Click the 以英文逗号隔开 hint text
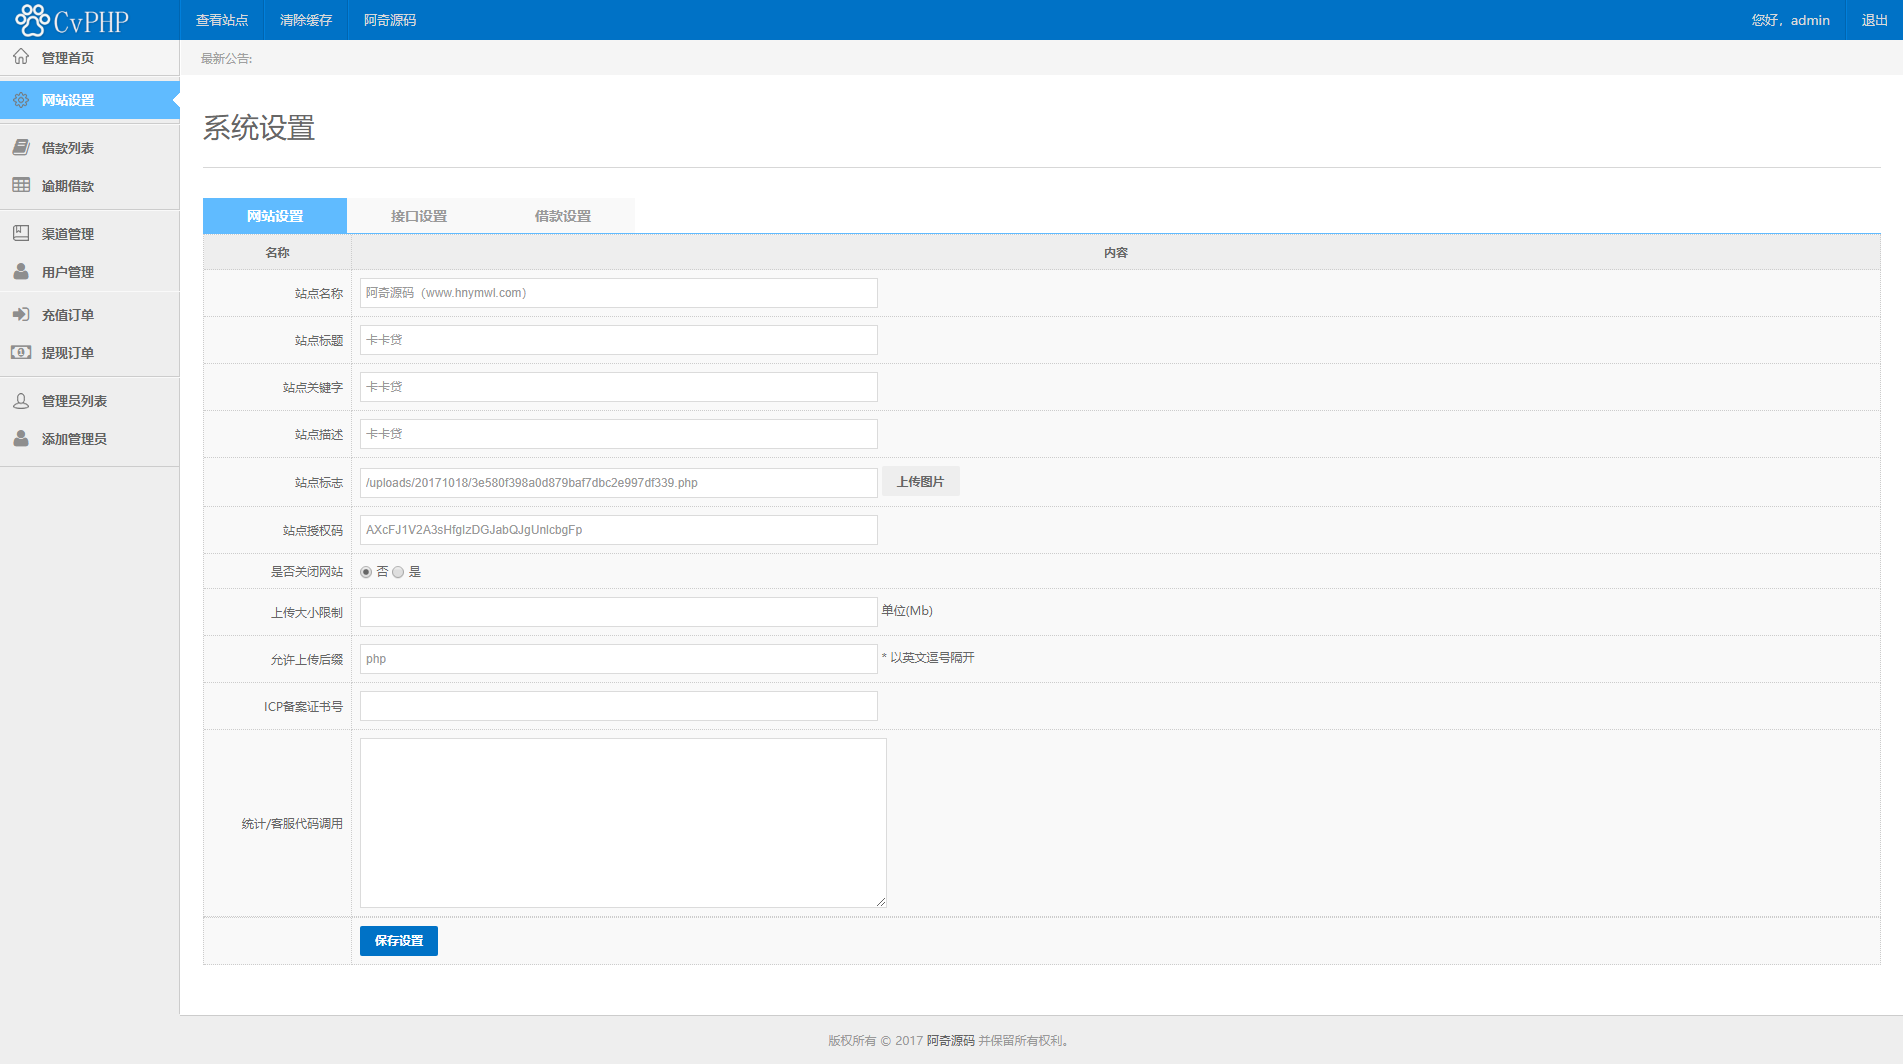1903x1064 pixels. pos(932,658)
